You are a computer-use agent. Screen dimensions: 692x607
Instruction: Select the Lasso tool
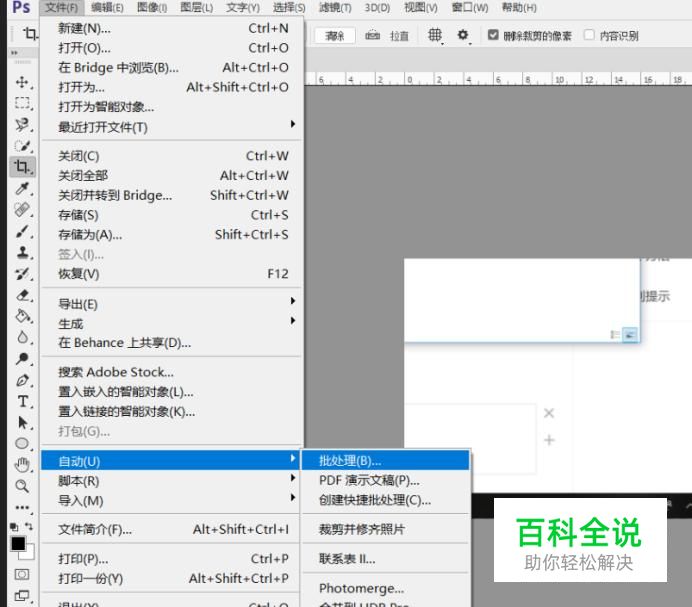pos(22,124)
